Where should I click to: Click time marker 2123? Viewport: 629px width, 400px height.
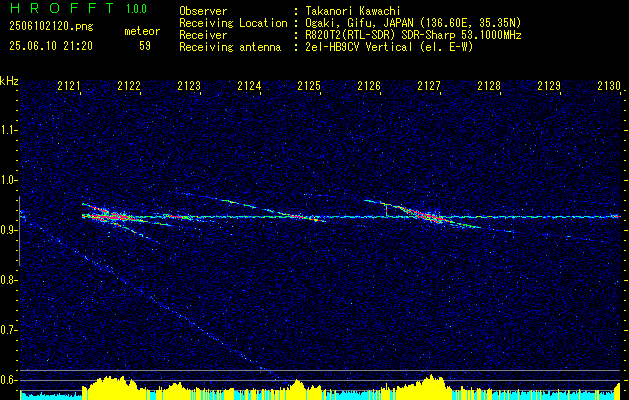tap(189, 86)
